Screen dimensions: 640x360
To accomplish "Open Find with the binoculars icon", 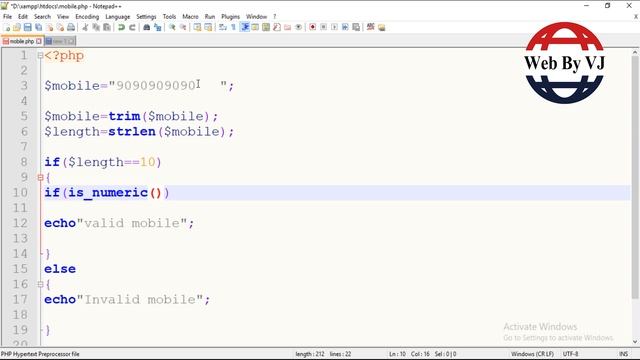I will (x=147, y=27).
